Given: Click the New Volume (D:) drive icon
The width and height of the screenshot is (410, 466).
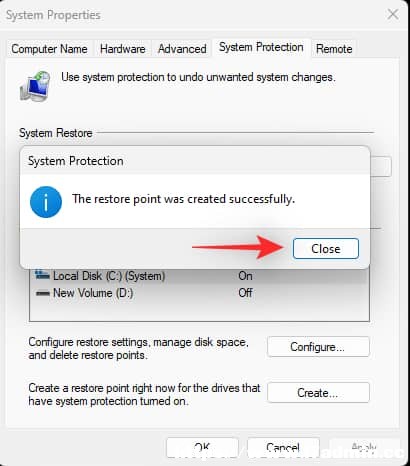Looking at the screenshot, I should point(43,293).
